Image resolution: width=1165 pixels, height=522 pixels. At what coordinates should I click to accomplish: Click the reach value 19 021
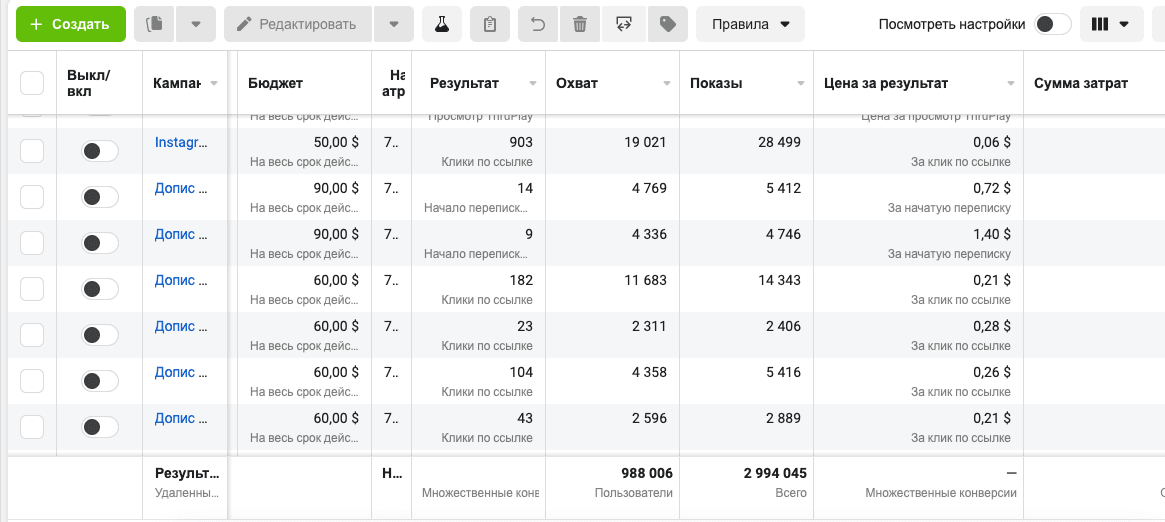click(644, 142)
